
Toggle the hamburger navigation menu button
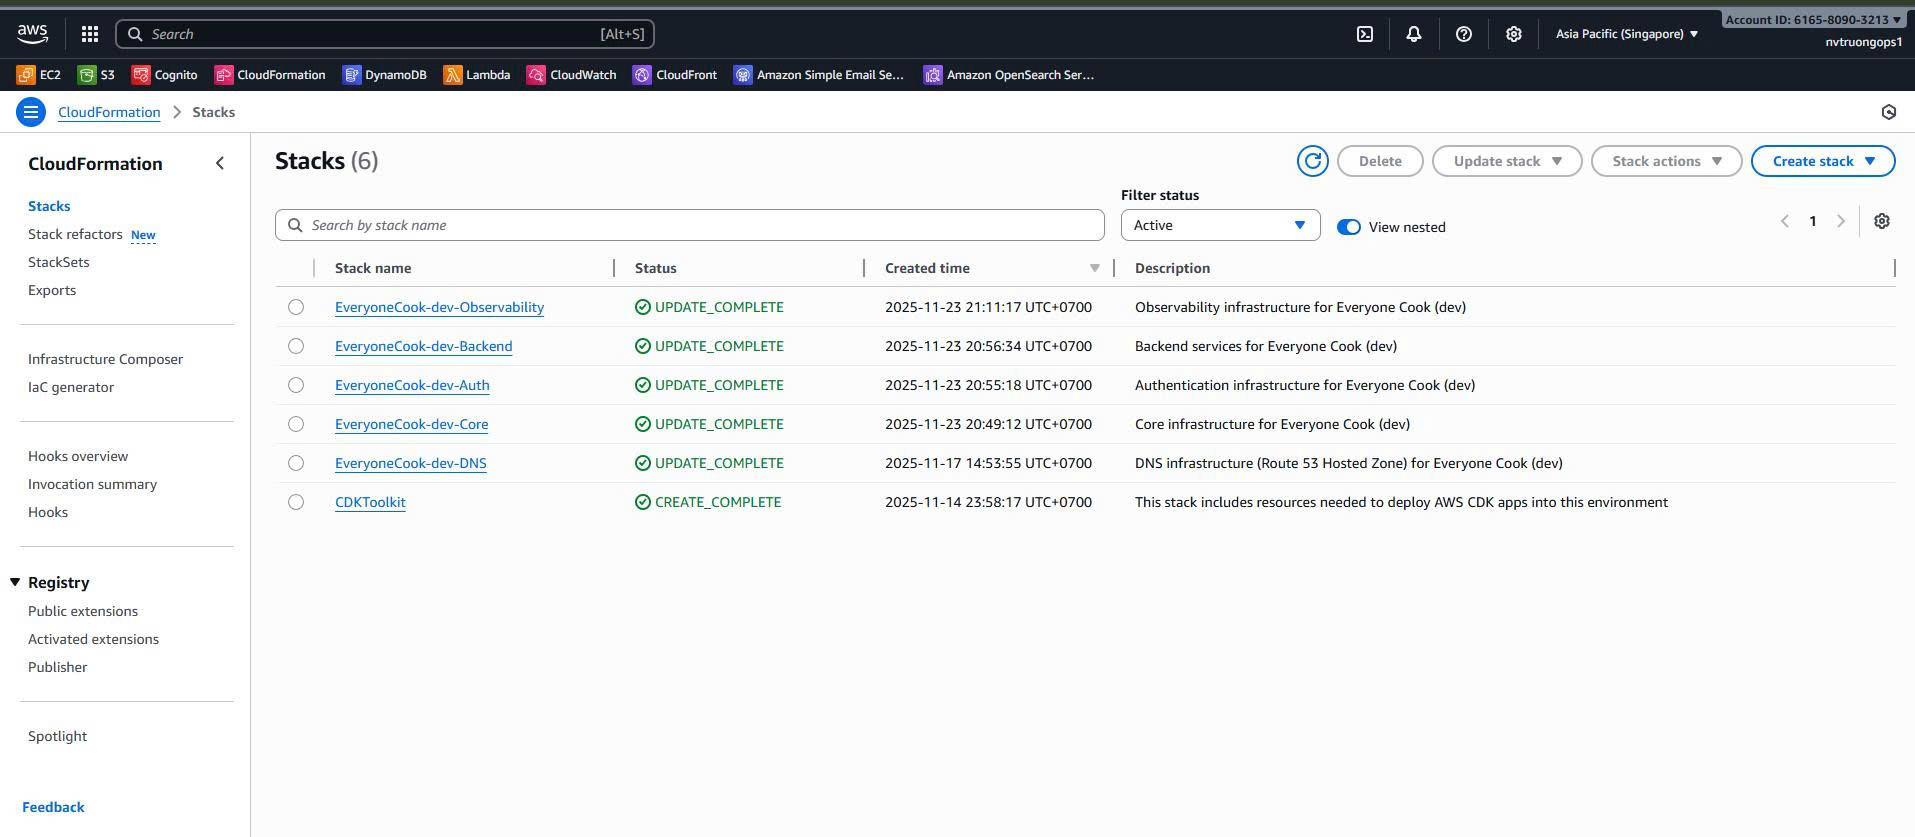pyautogui.click(x=31, y=112)
